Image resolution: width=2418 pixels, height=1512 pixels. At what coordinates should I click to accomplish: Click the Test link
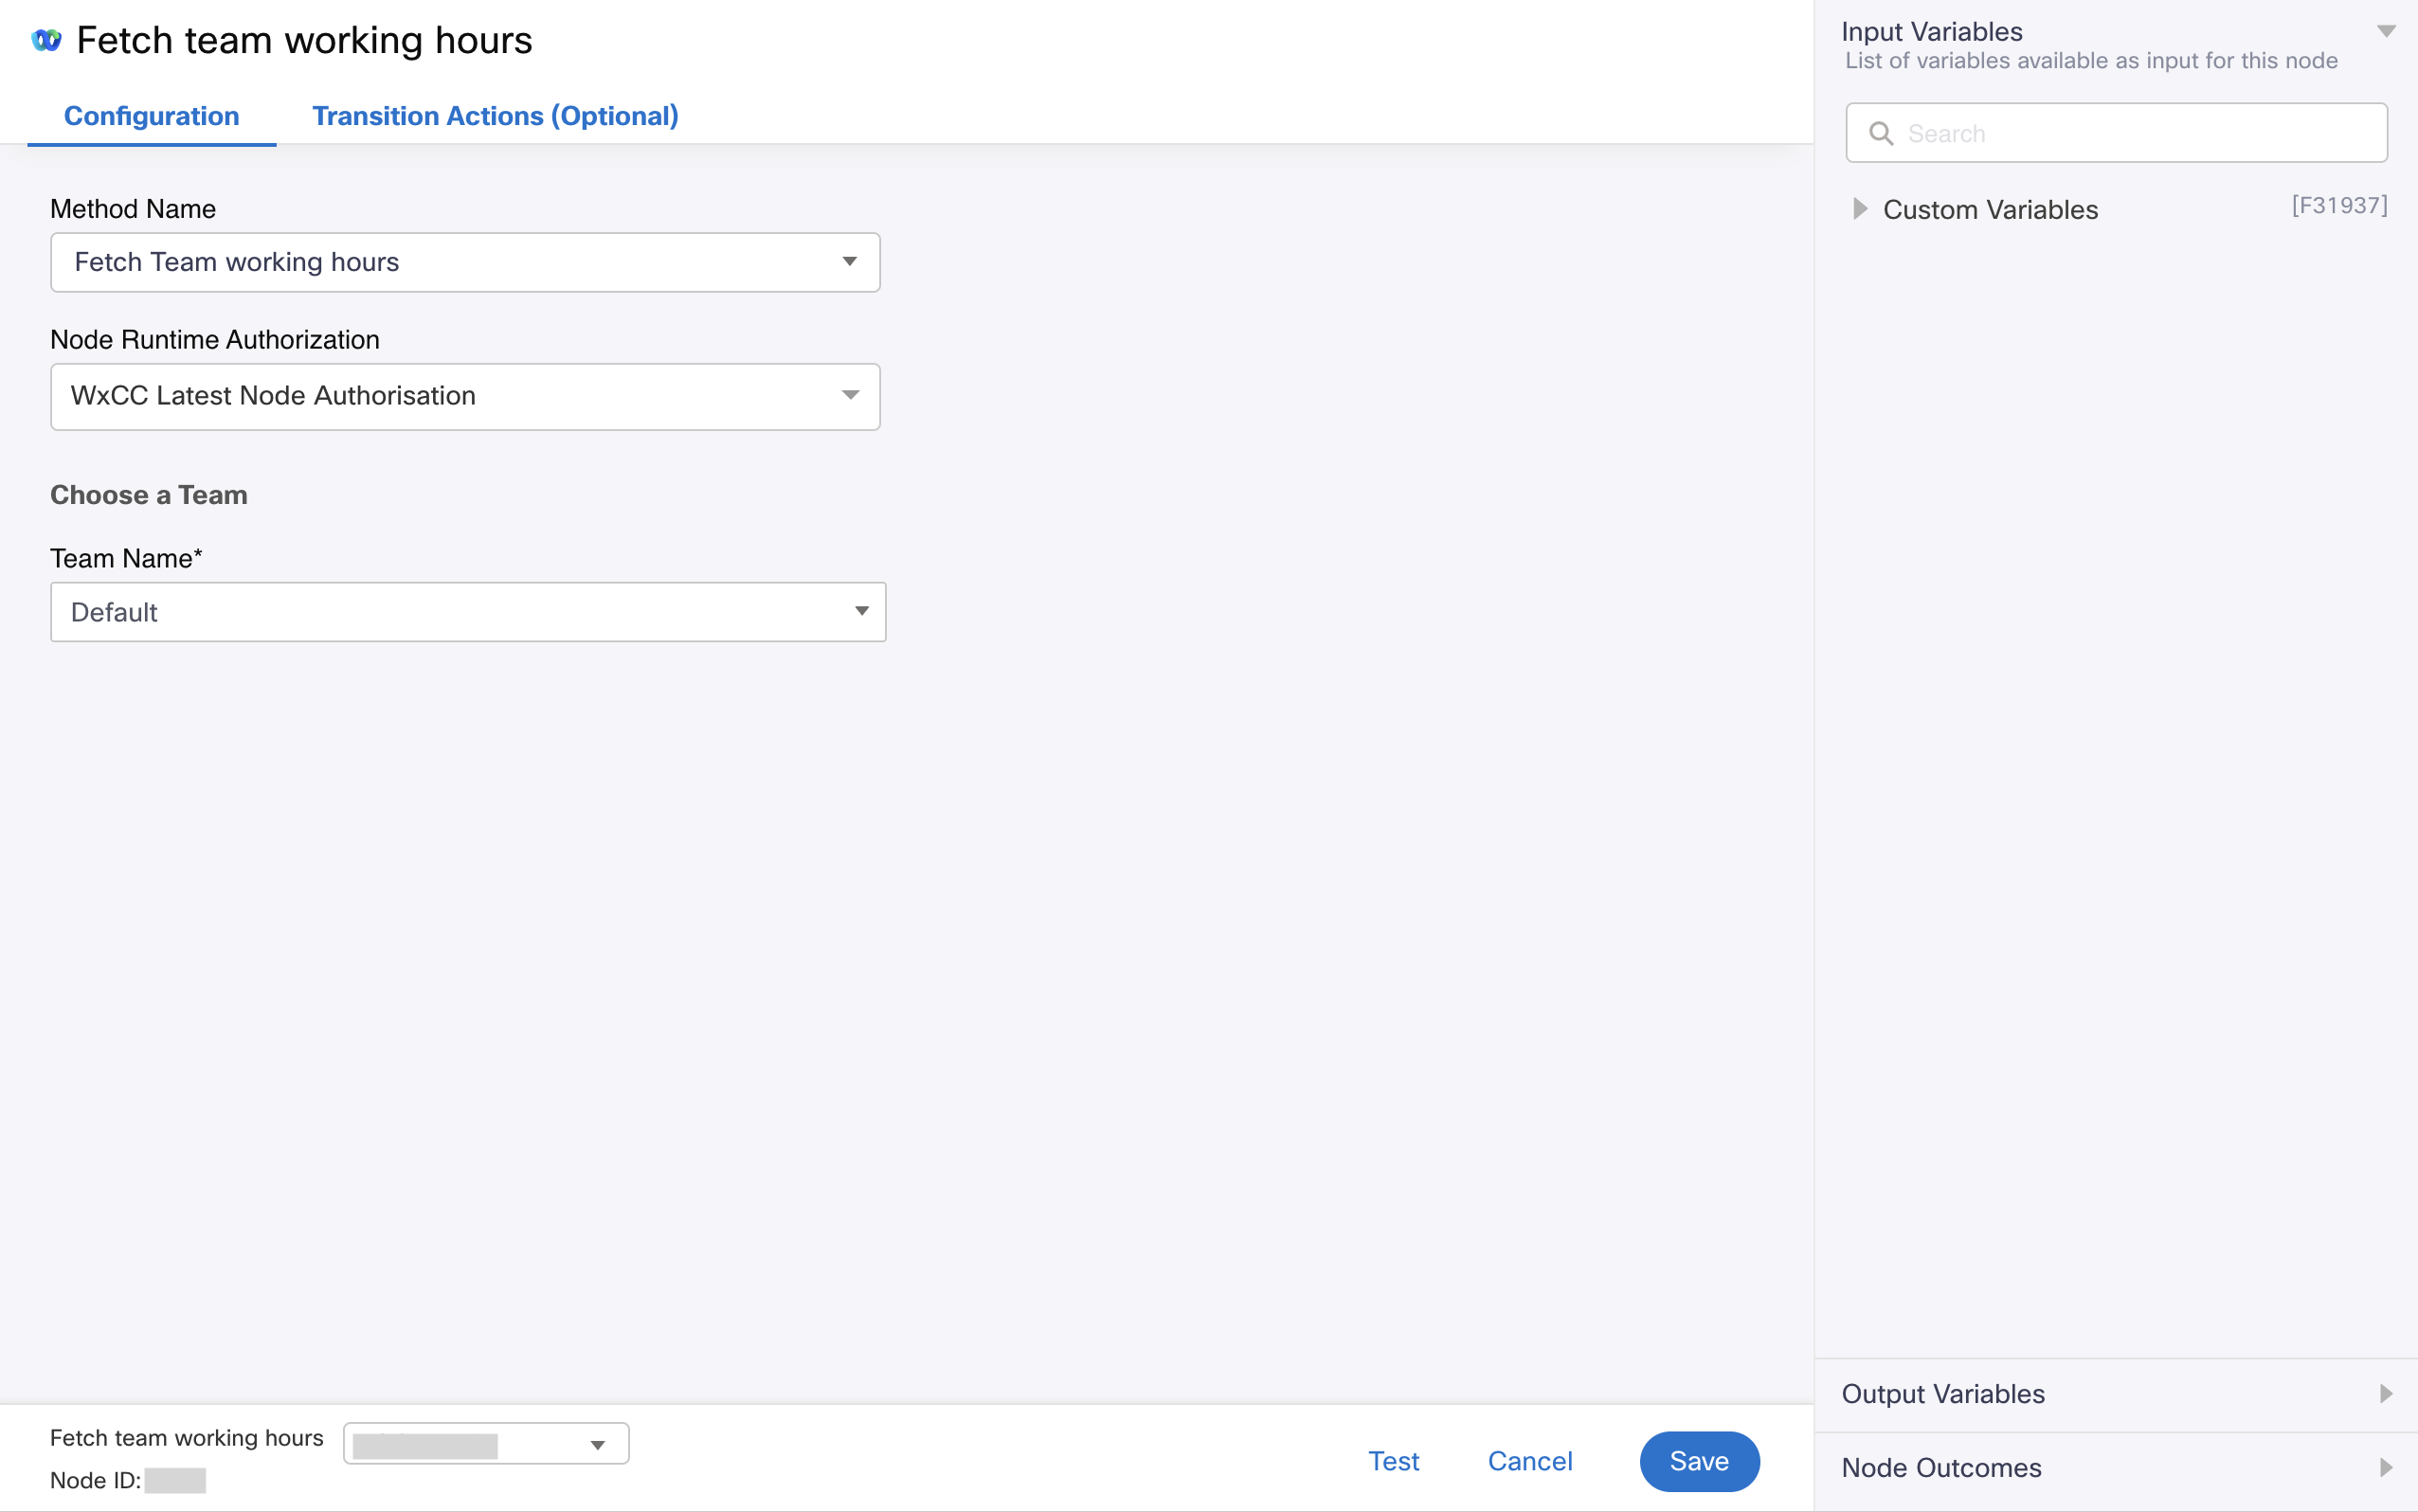click(x=1393, y=1461)
